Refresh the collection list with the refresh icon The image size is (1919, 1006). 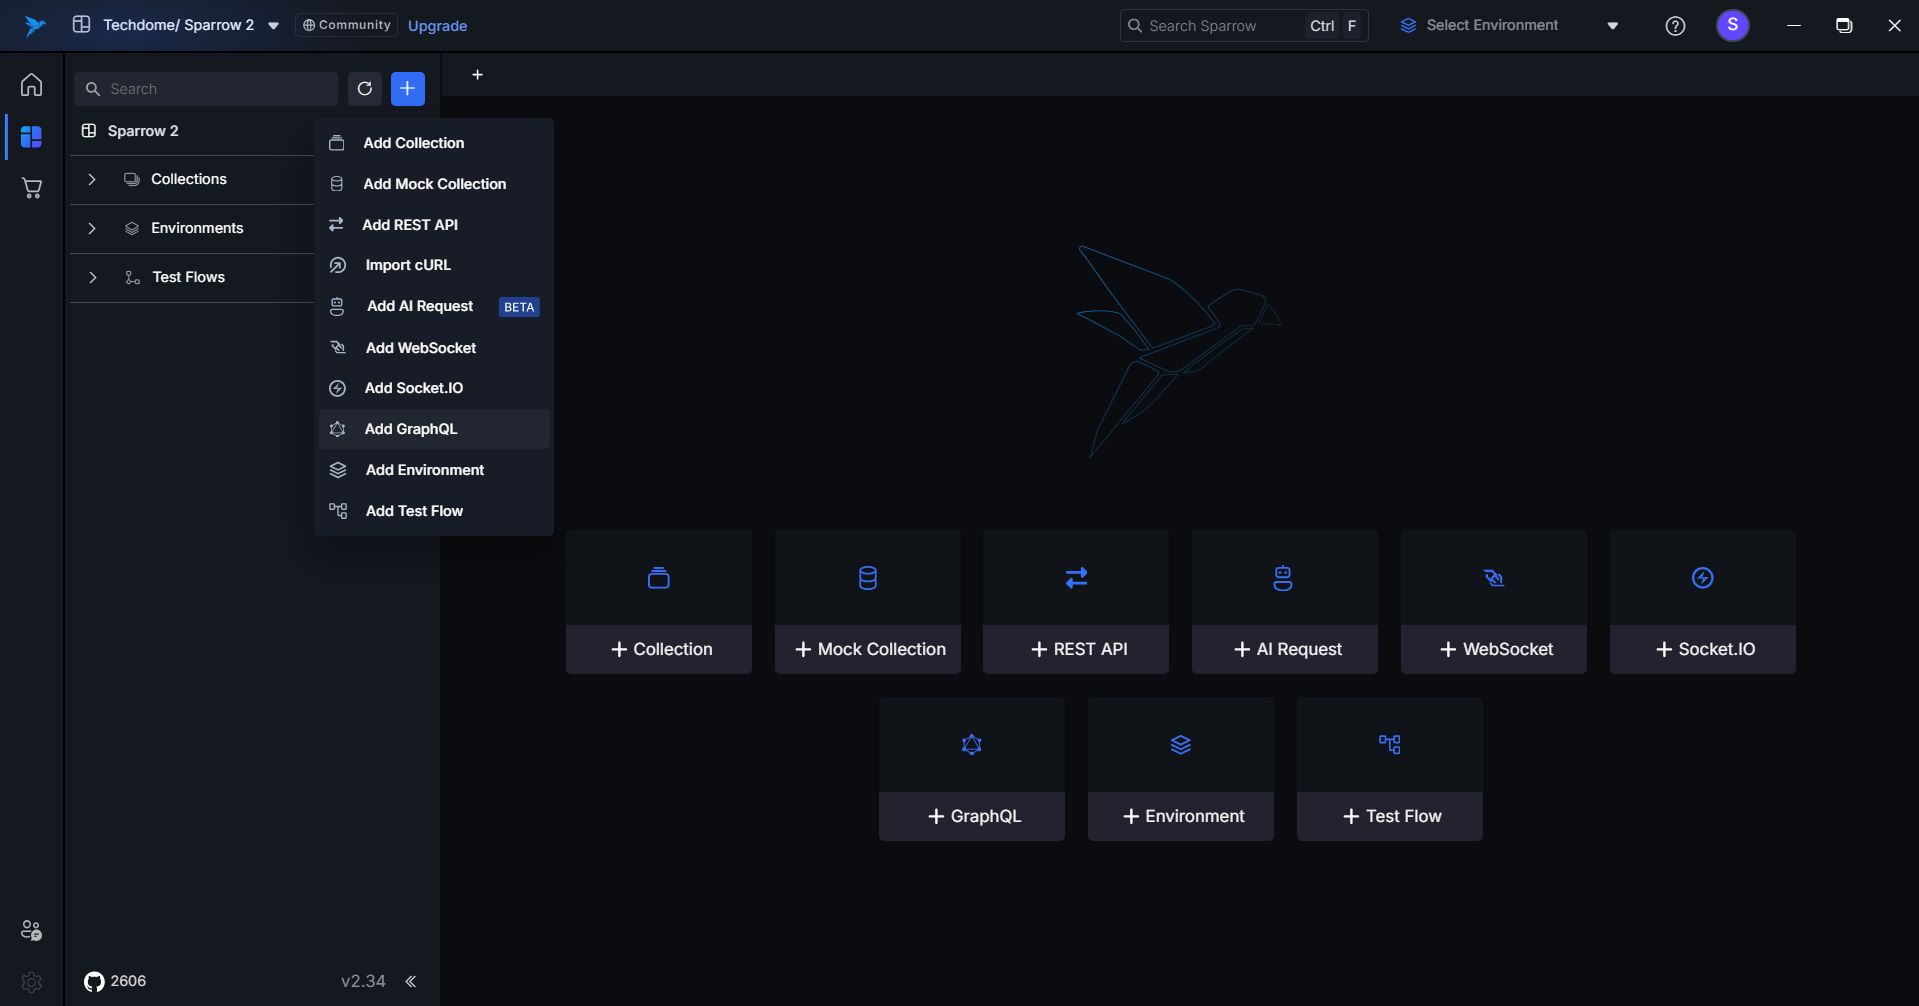[x=364, y=89]
